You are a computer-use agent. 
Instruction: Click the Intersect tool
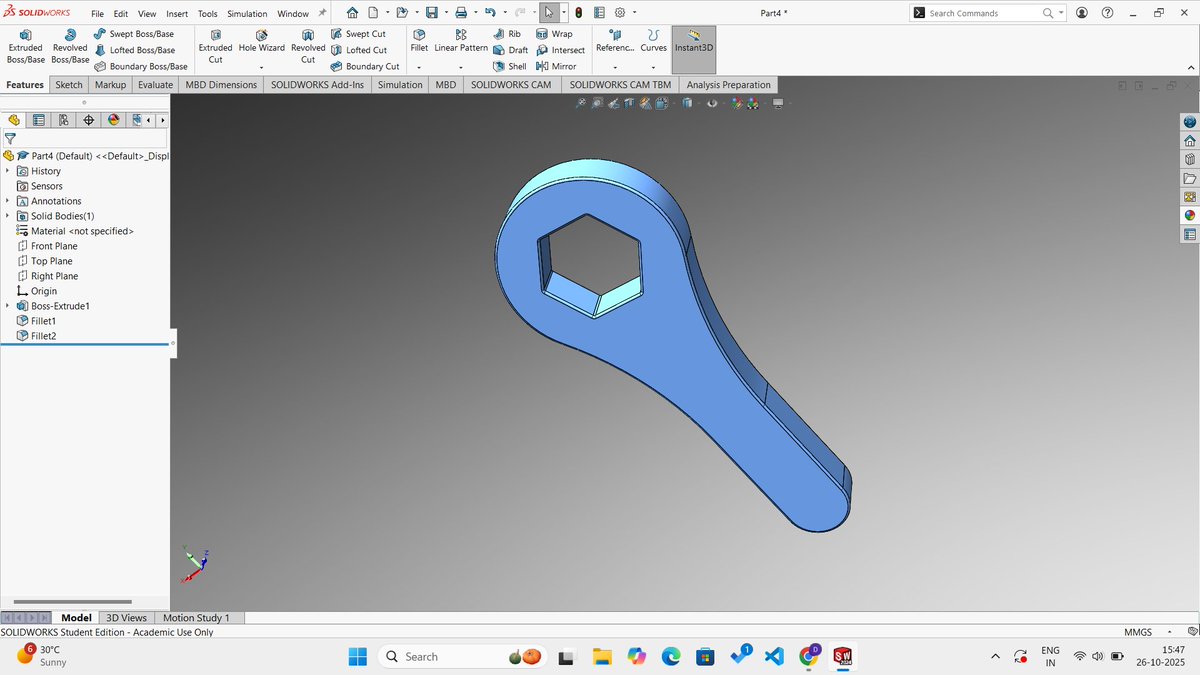tap(560, 50)
